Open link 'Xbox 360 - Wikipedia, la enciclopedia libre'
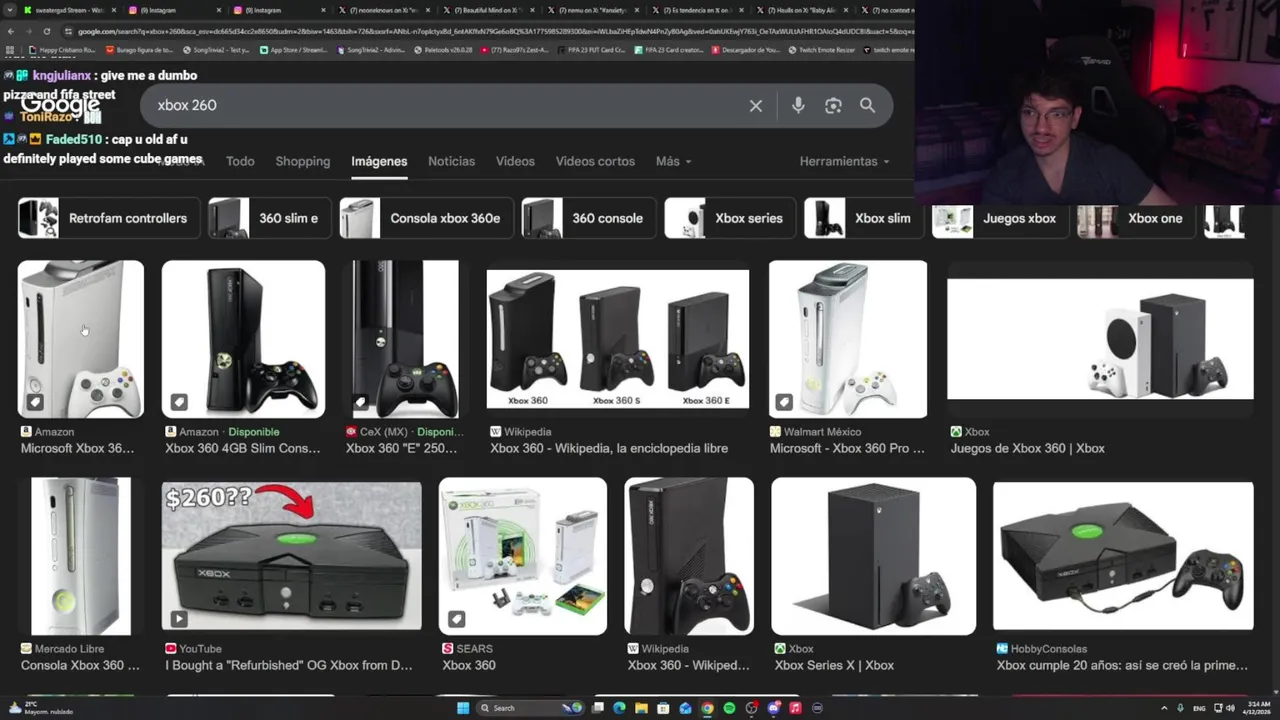1280x720 pixels. (609, 448)
